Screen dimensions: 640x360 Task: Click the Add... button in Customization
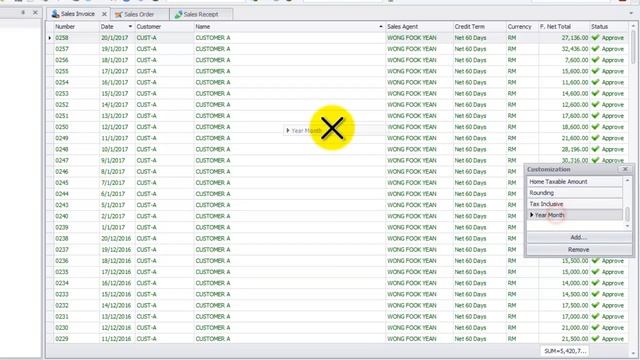(x=579, y=237)
